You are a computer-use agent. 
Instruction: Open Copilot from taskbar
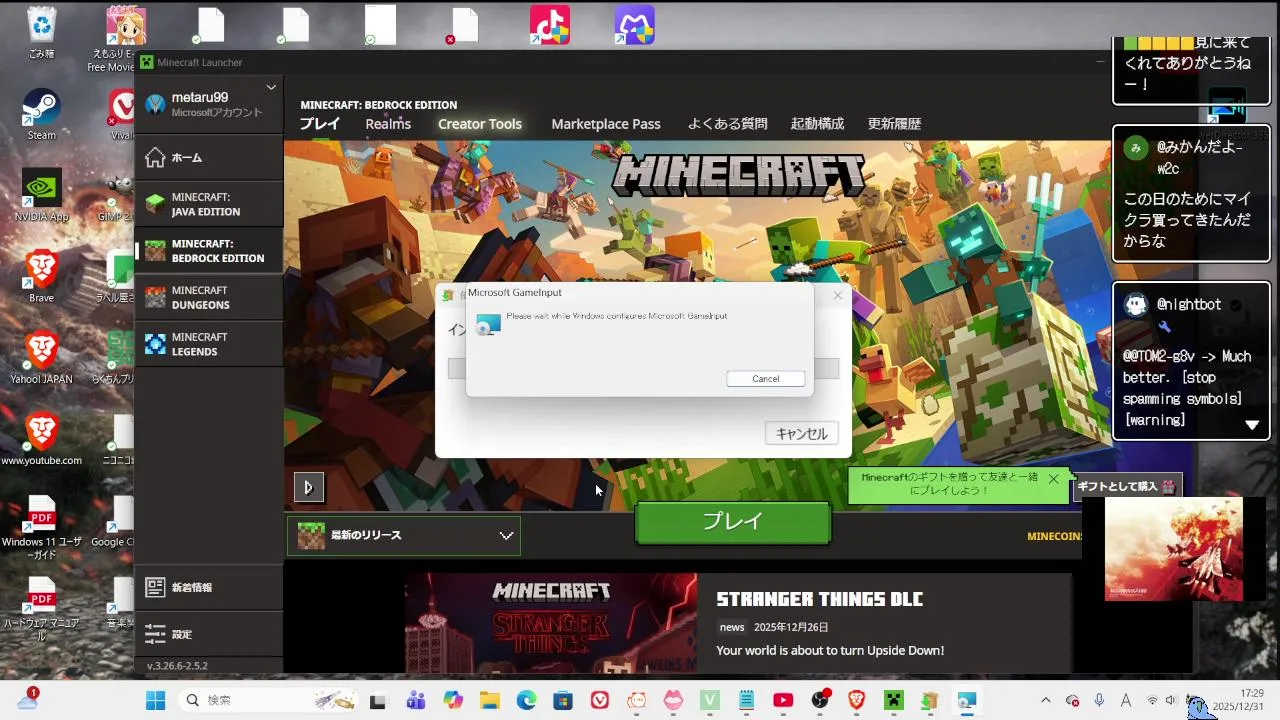[453, 701]
